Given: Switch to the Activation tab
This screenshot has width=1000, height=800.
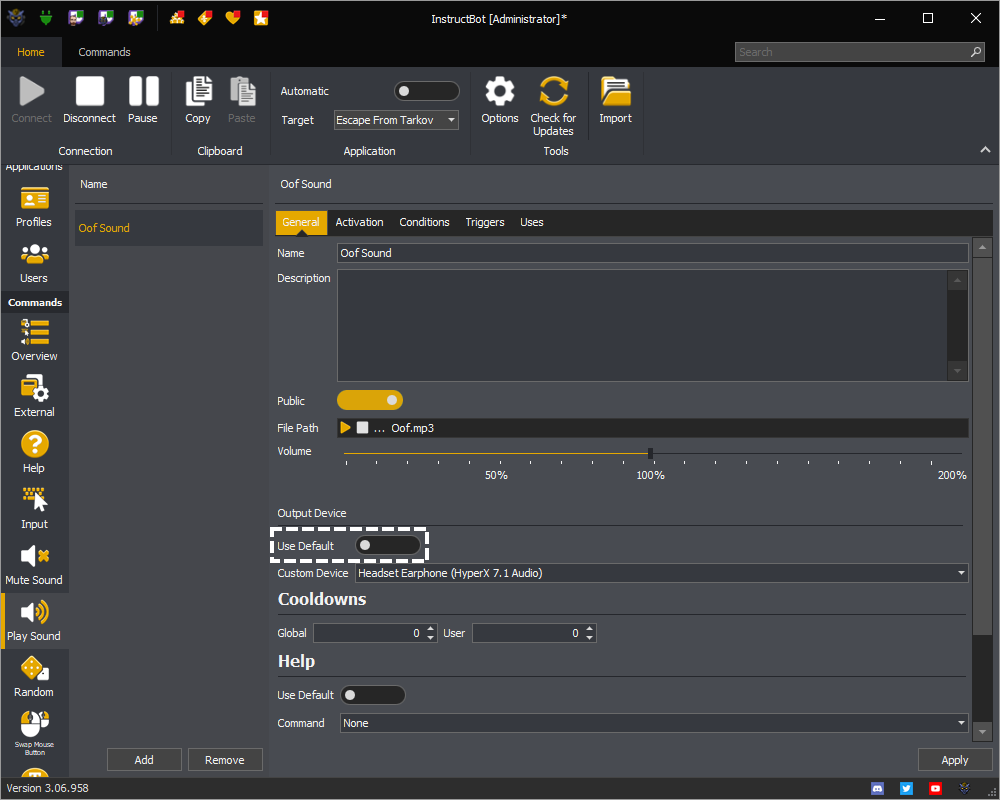Looking at the screenshot, I should coord(360,222).
